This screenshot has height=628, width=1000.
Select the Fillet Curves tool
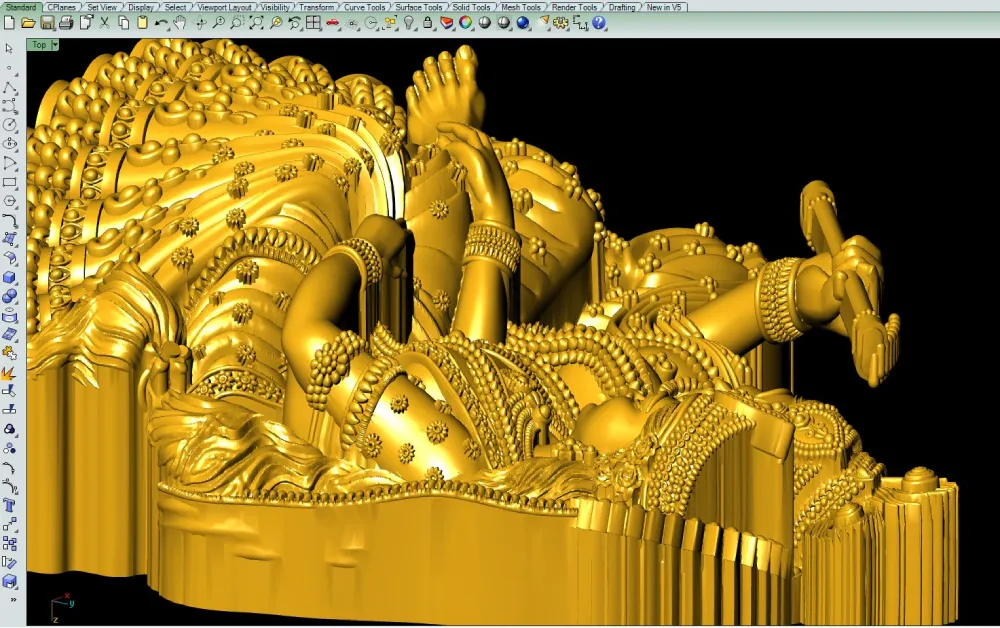pos(9,221)
